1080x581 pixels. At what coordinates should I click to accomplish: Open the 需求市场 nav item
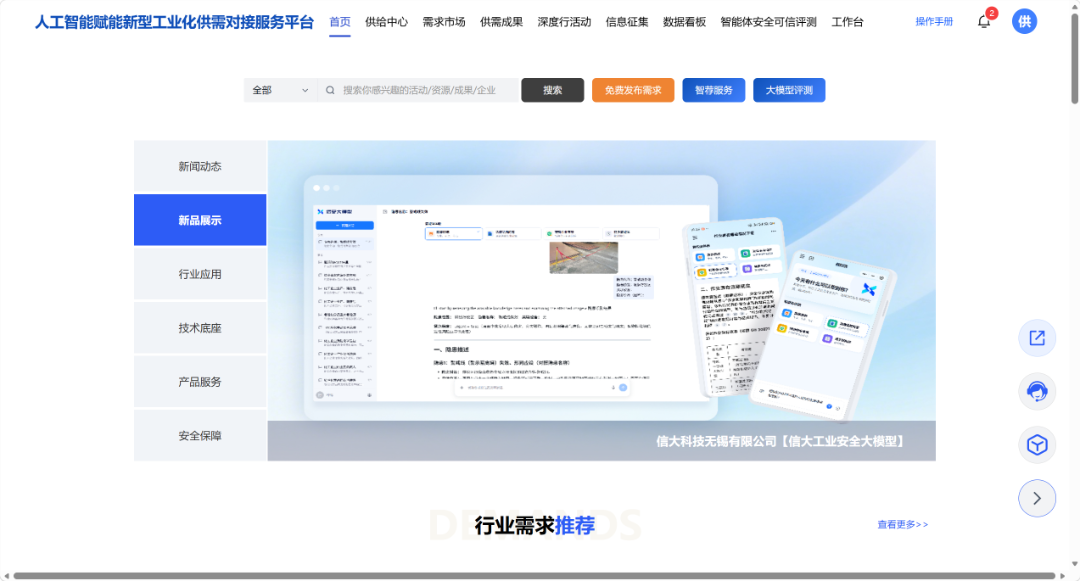click(444, 22)
